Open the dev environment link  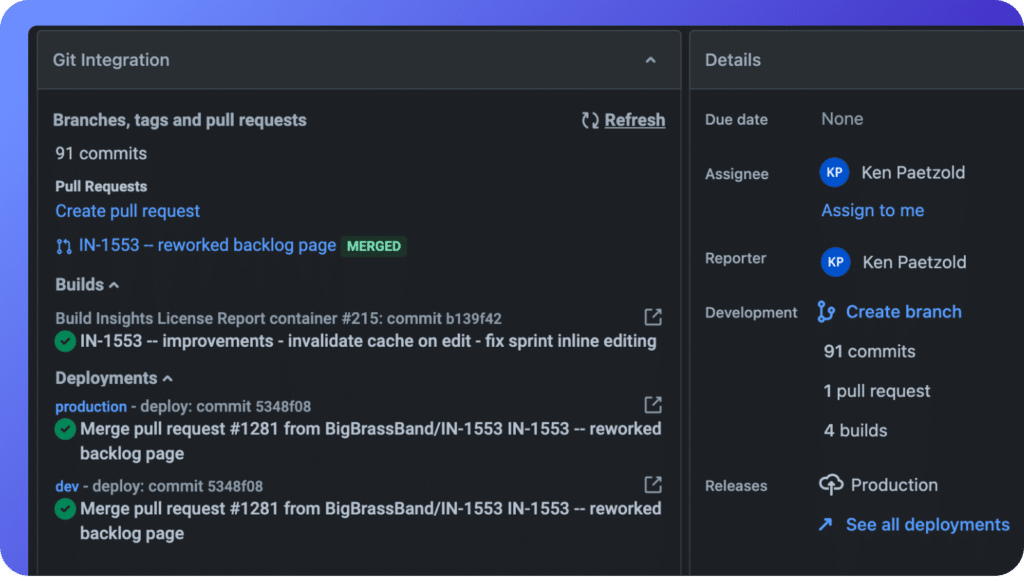(x=67, y=486)
